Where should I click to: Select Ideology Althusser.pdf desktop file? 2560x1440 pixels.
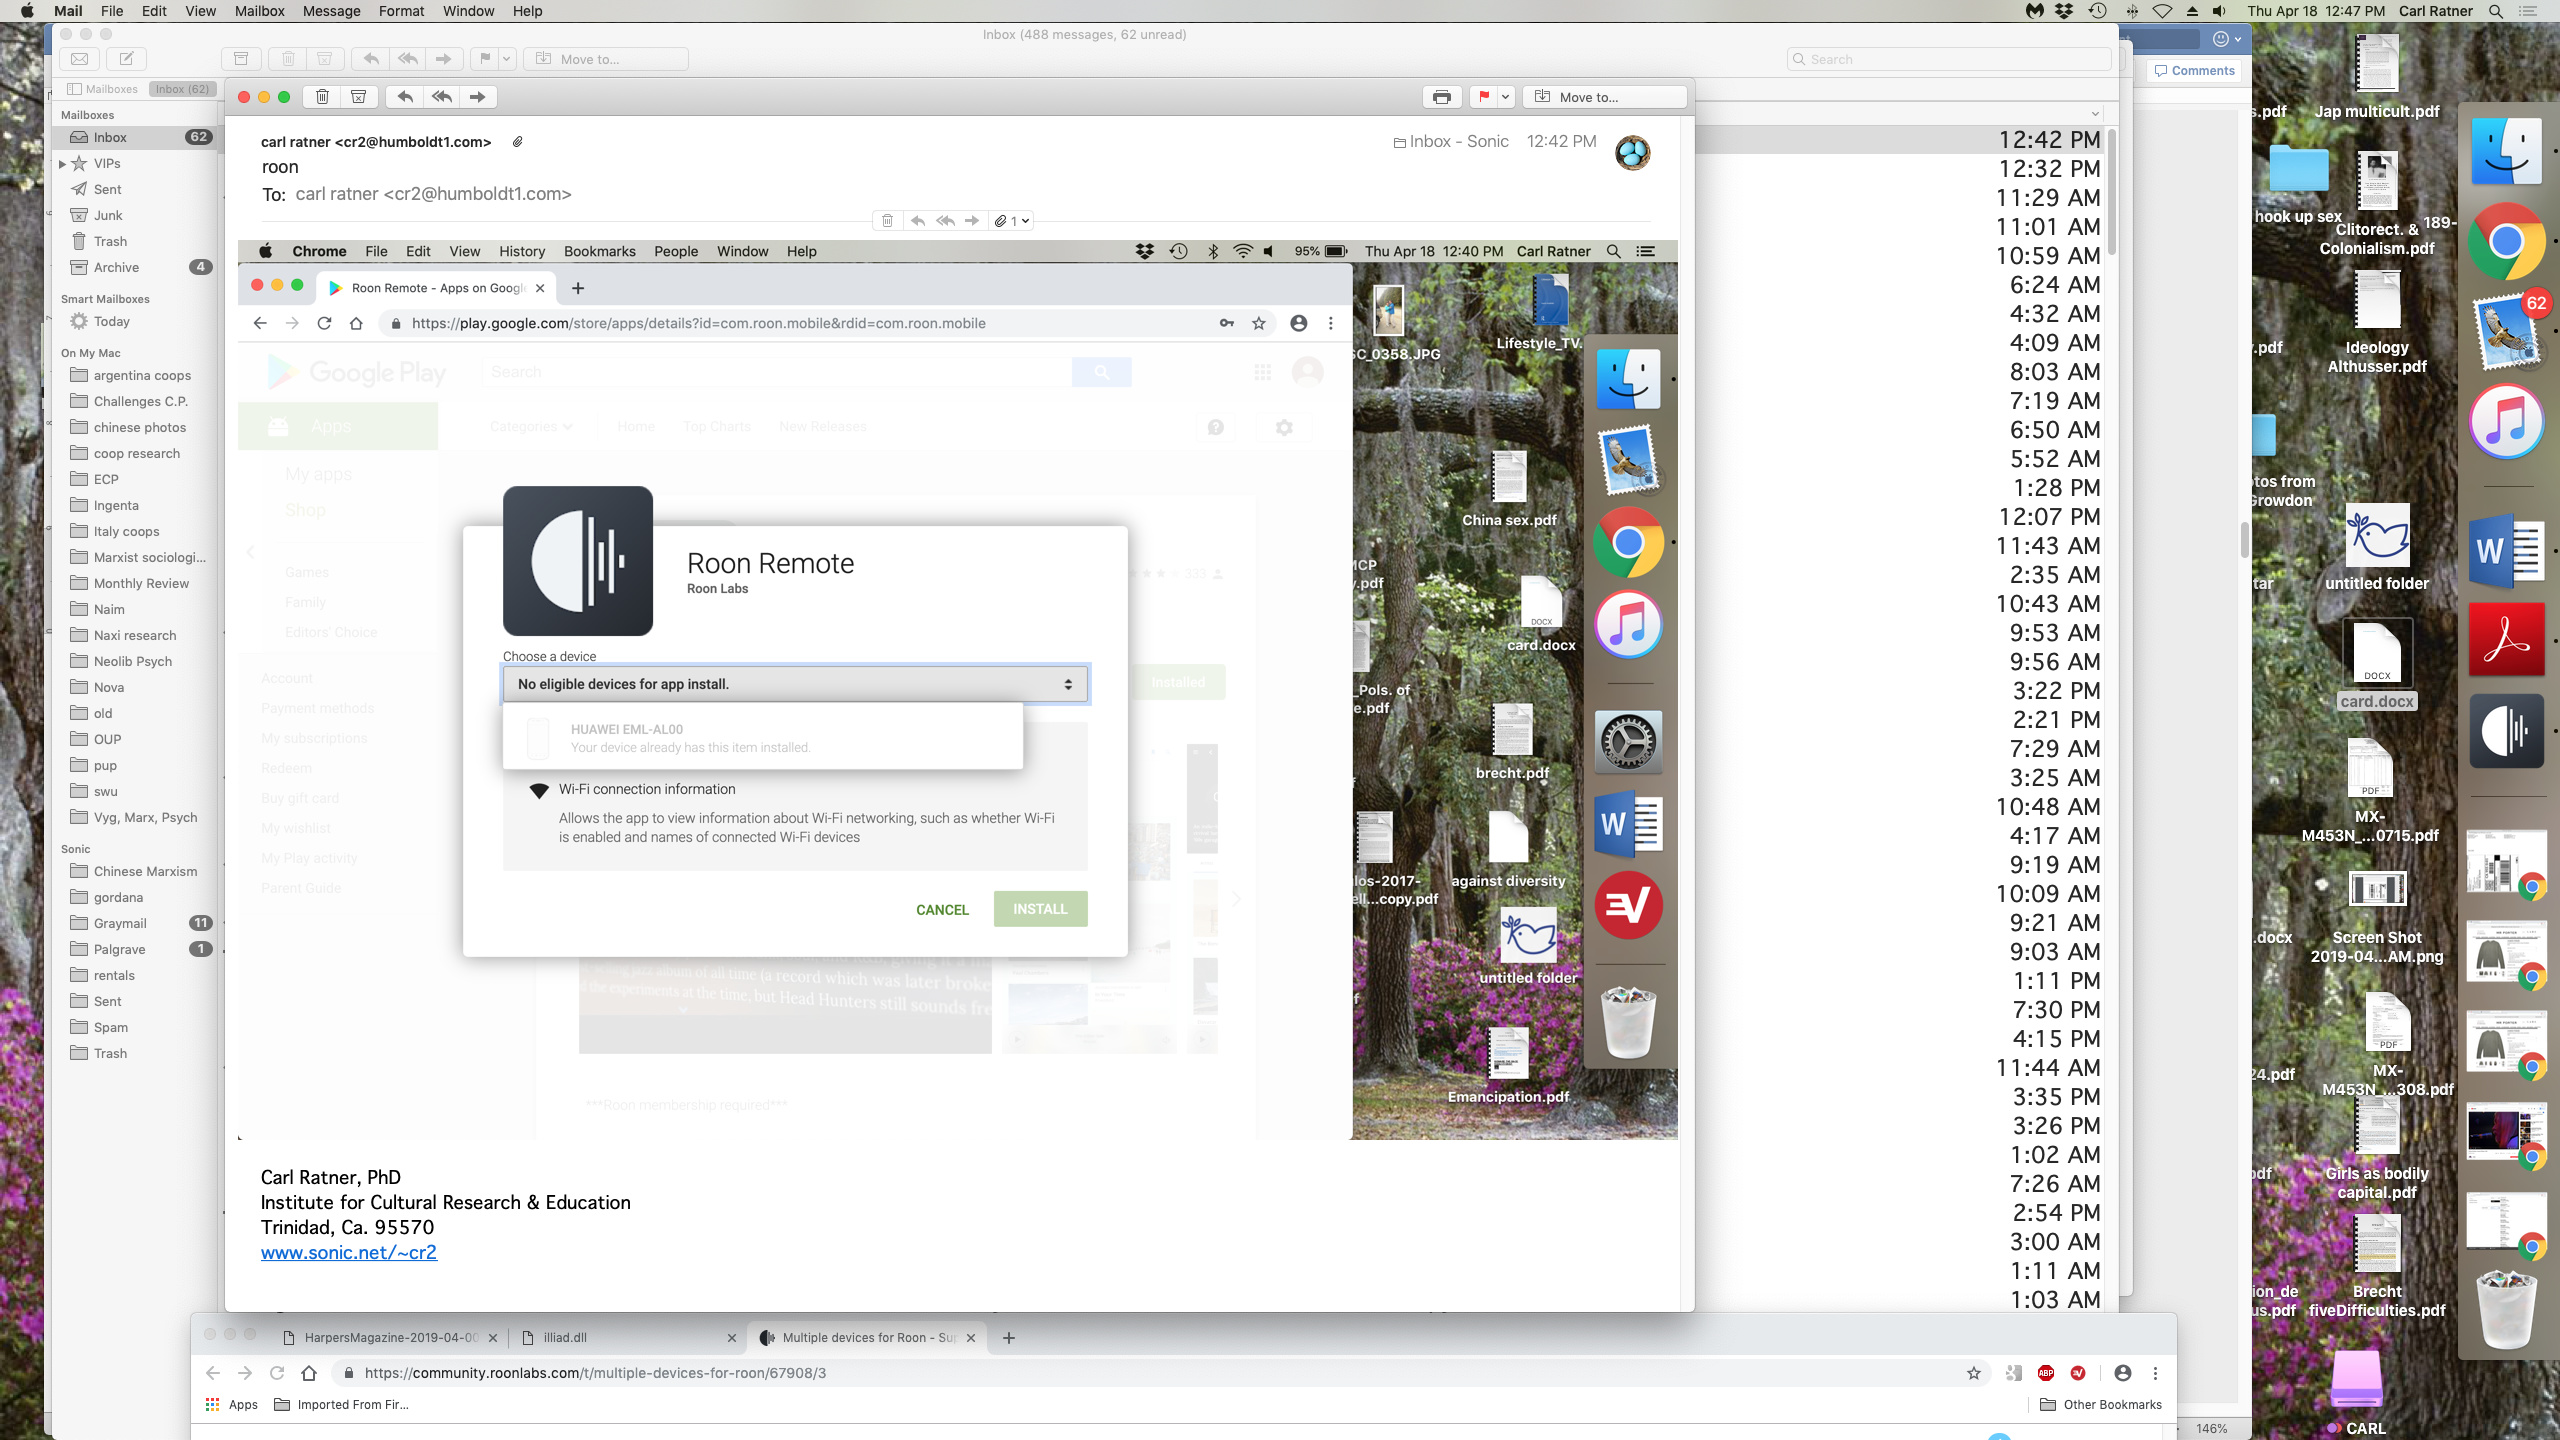click(x=2376, y=322)
